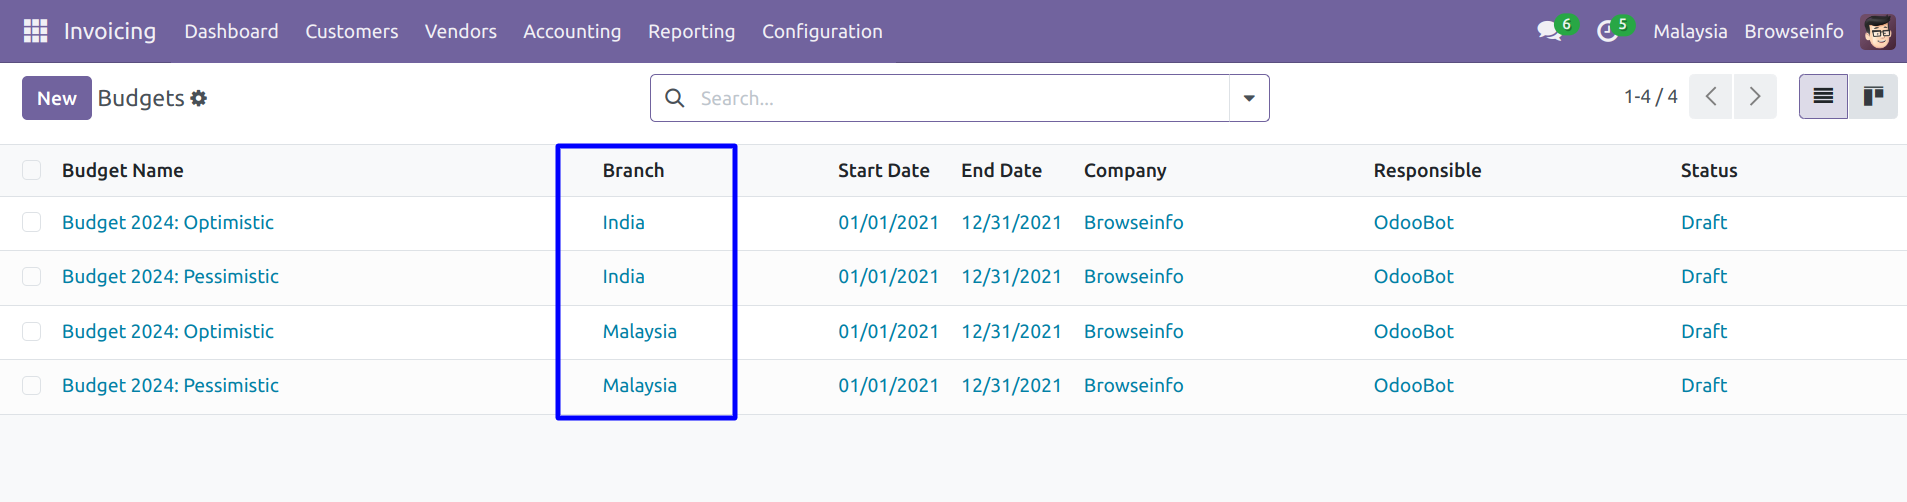Switch to kanban view
The image size is (1907, 502).
1873,97
